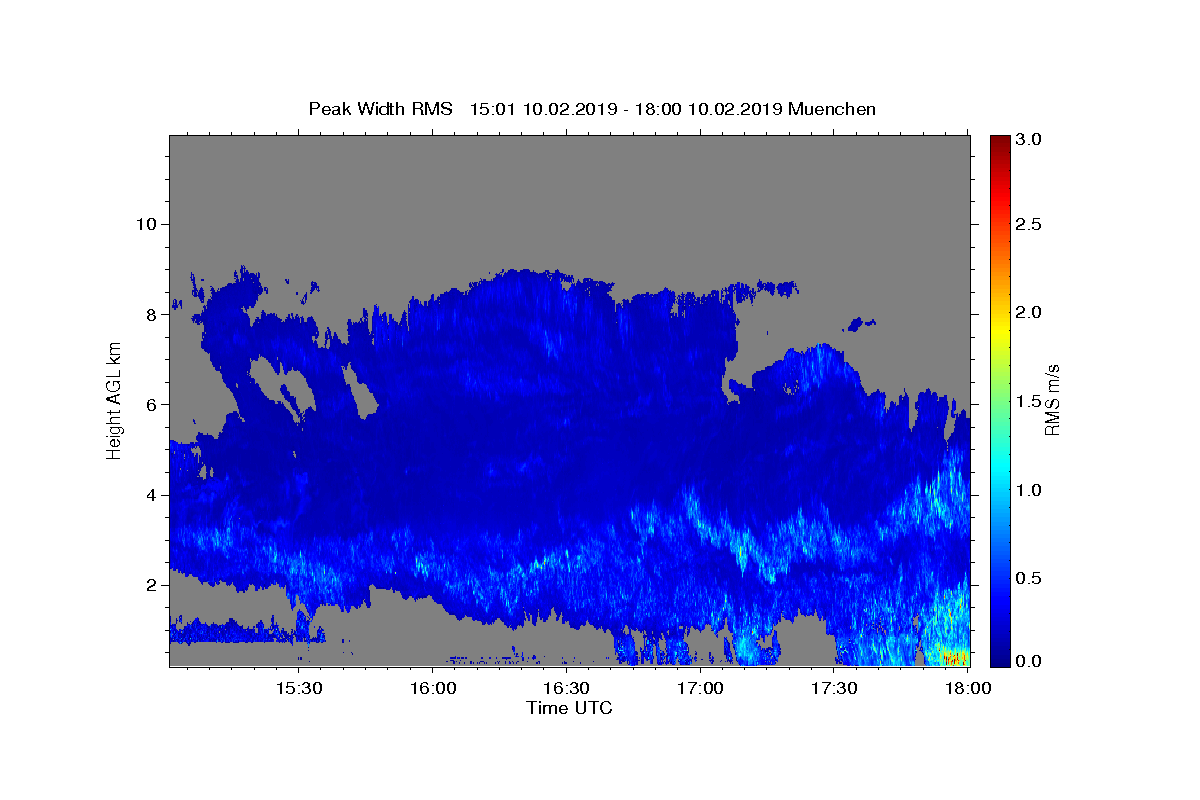Click the small isolated cloud patch near 17:35 at 8 km

(x=859, y=324)
